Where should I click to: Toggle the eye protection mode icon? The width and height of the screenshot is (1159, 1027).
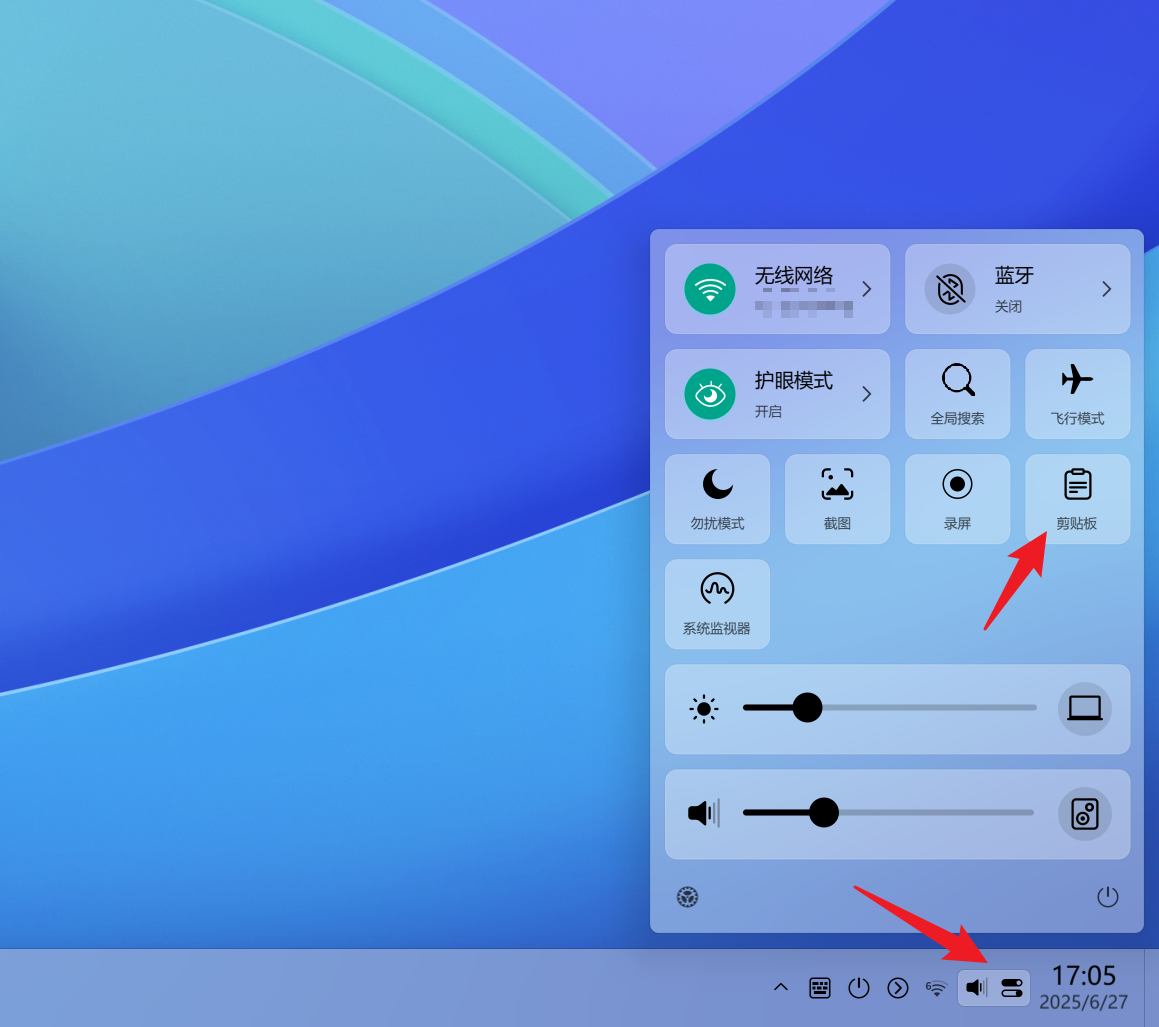710,394
